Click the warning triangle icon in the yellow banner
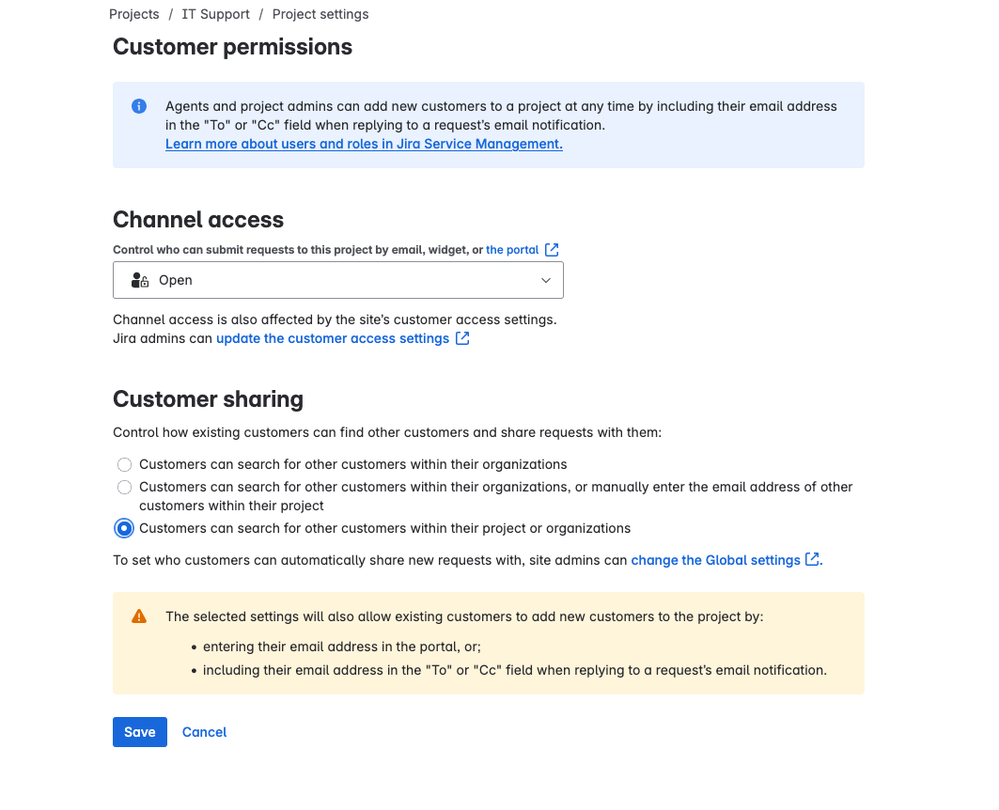This screenshot has width=999, height=810. 139,617
